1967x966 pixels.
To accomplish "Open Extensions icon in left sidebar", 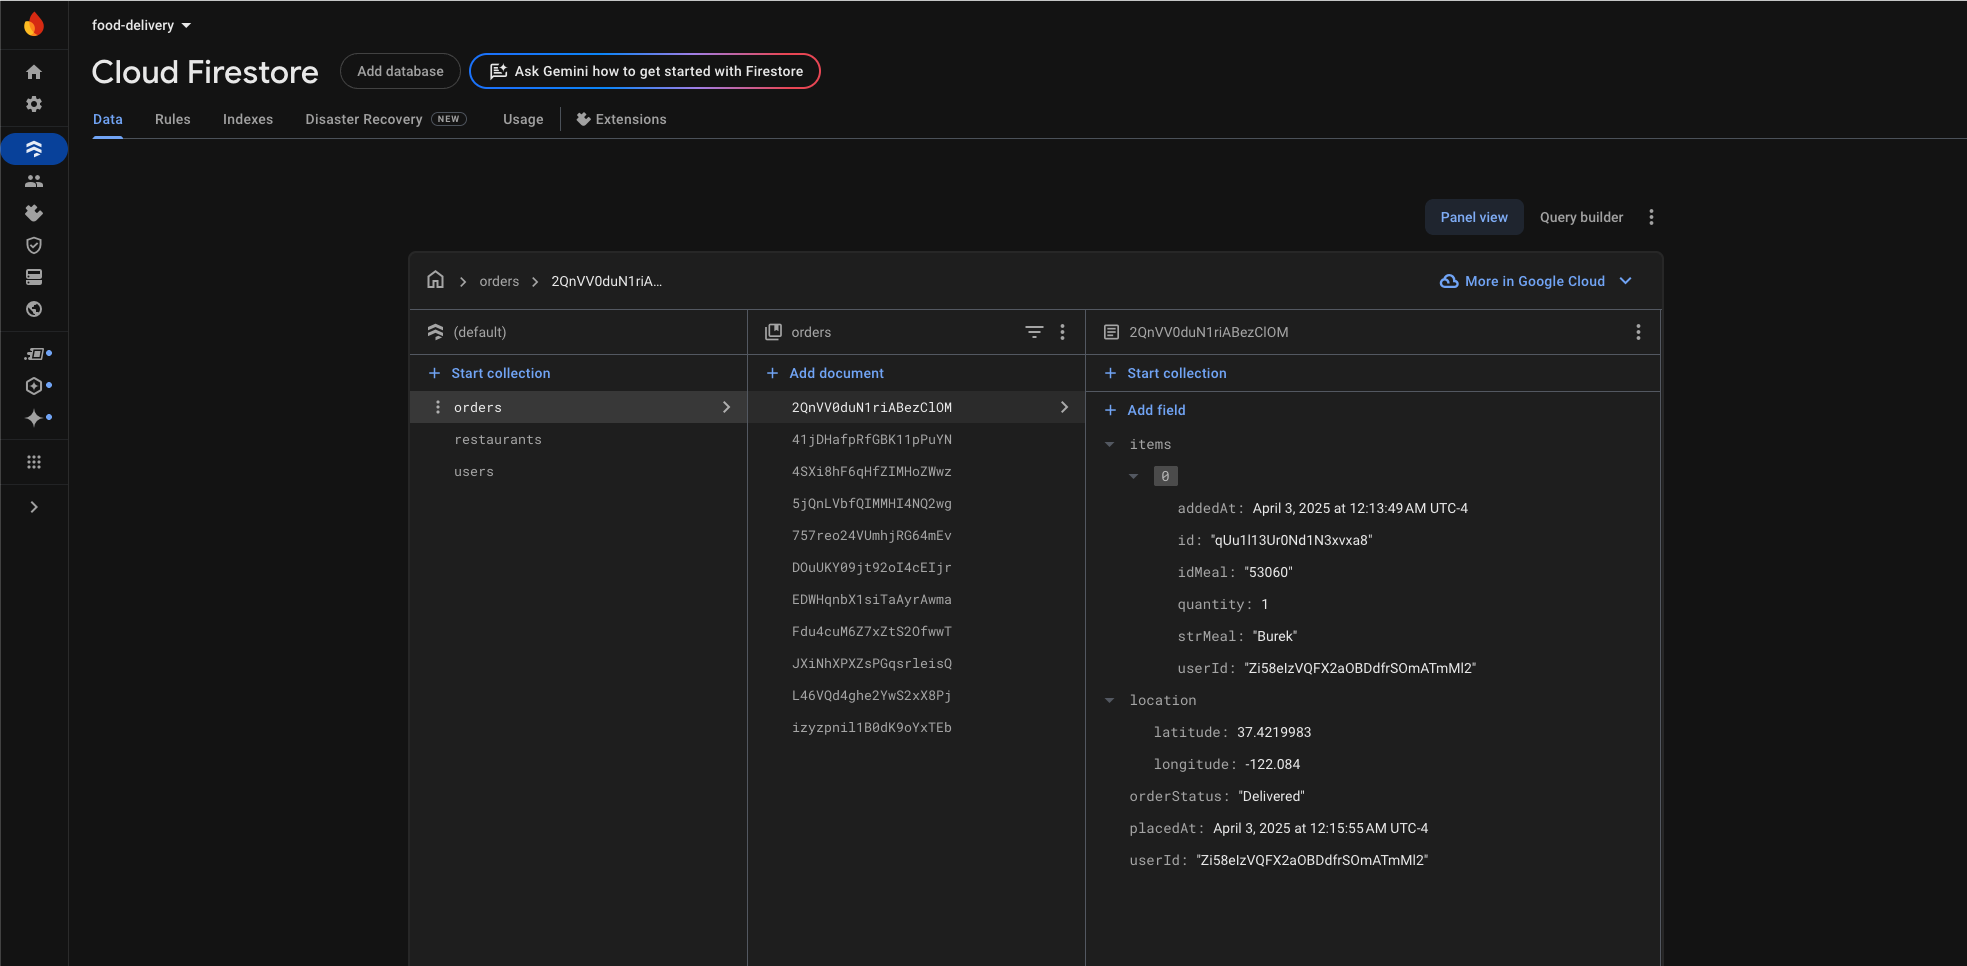I will click(34, 213).
